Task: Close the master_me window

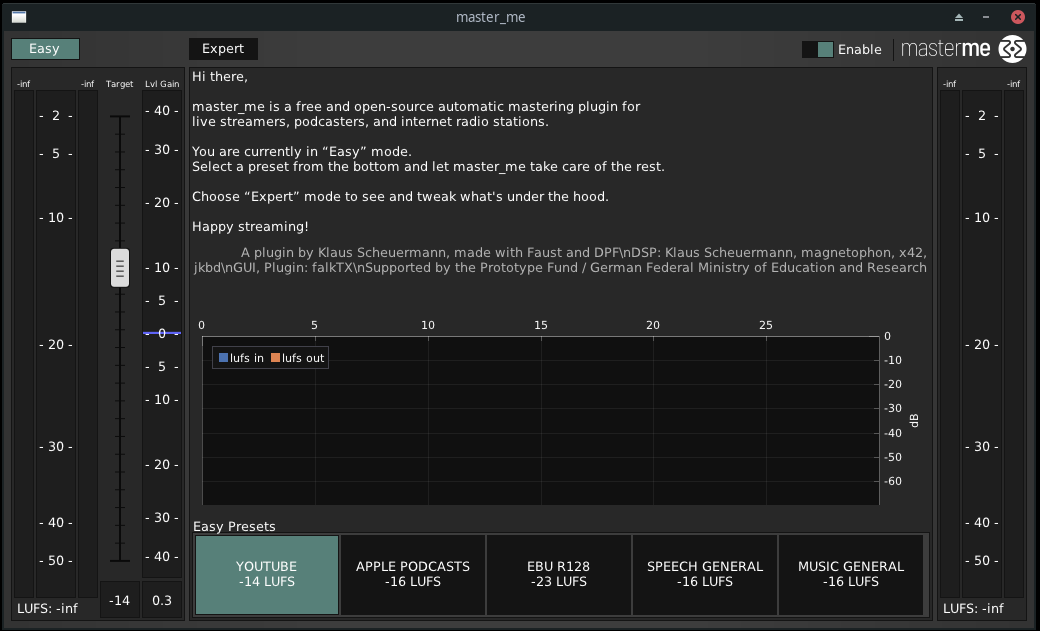Action: [x=1017, y=17]
